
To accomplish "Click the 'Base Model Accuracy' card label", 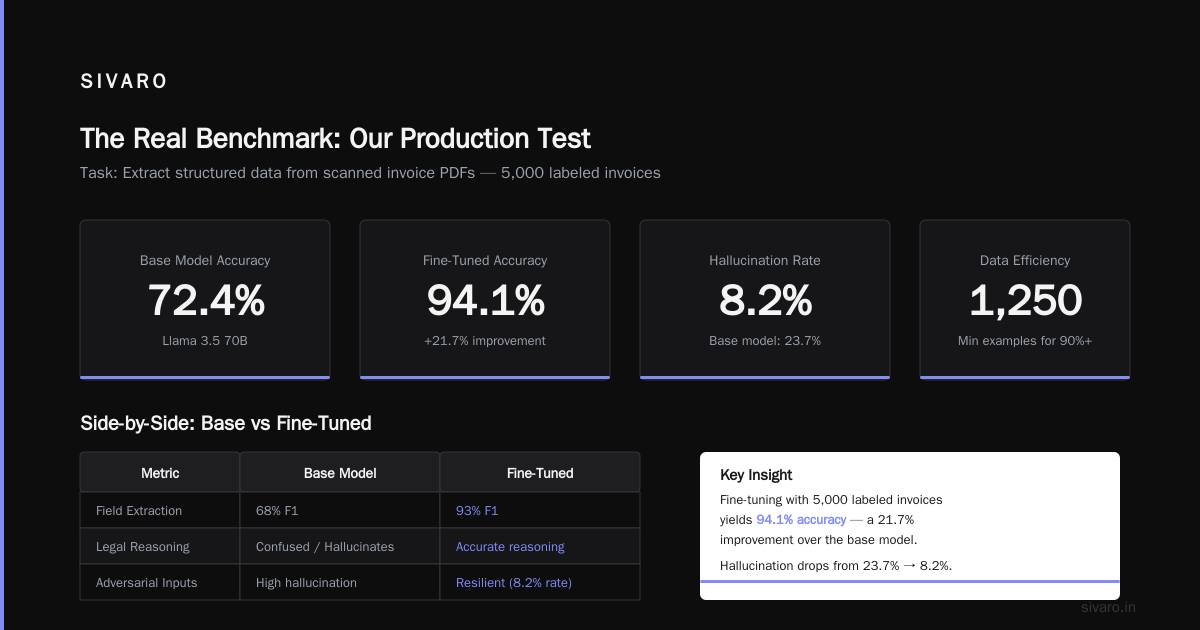I will 205,260.
